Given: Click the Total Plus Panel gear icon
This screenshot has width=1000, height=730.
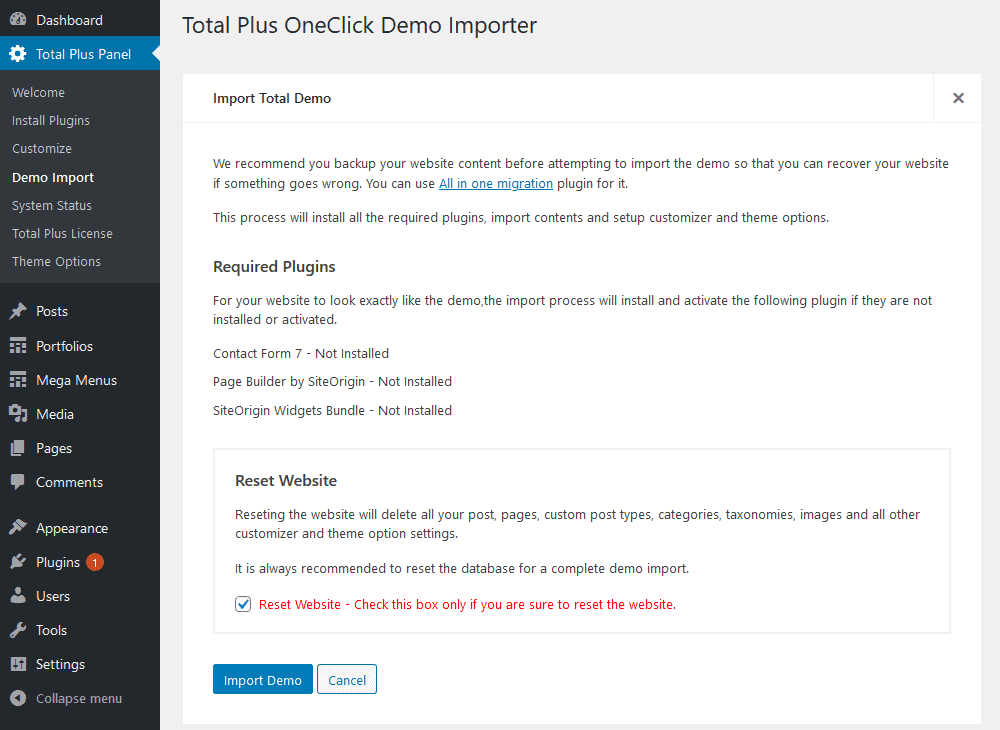Looking at the screenshot, I should pos(18,54).
